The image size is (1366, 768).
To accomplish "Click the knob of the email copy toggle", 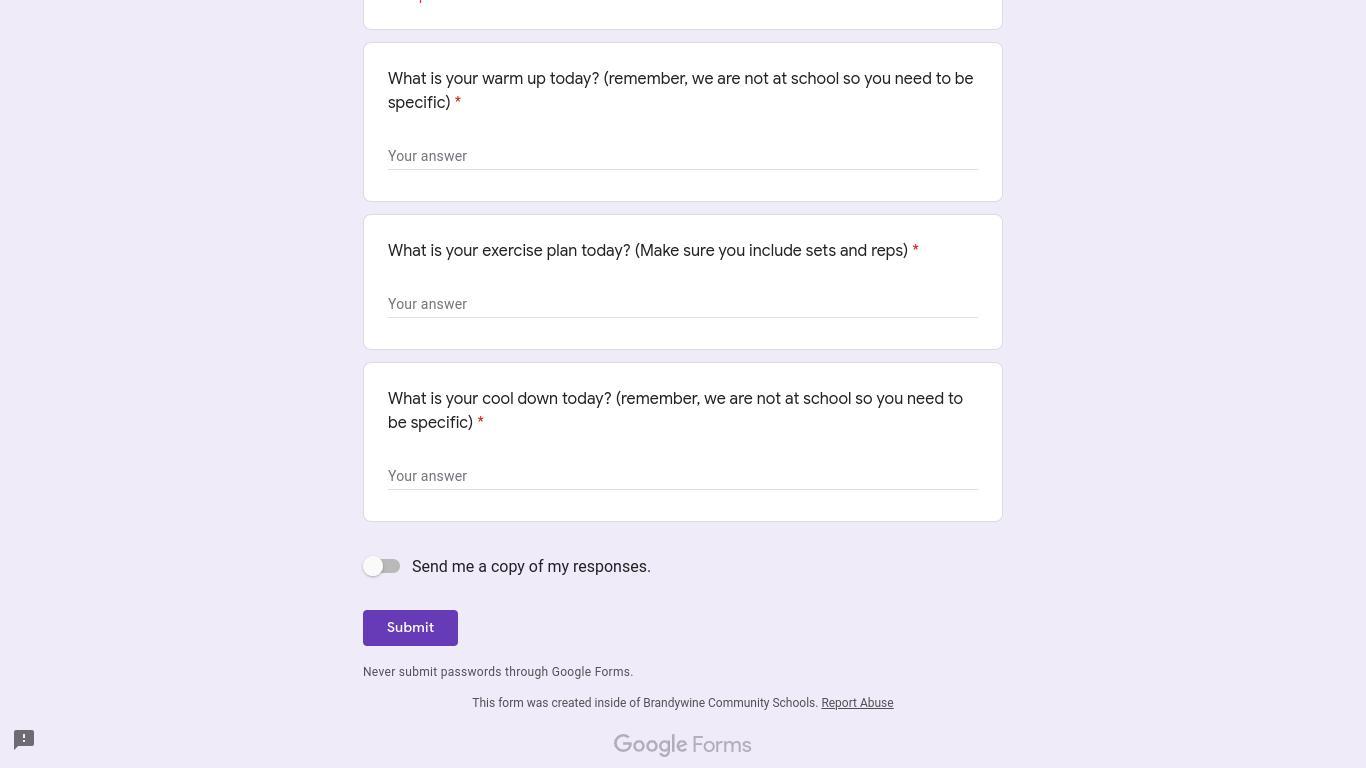I will point(373,566).
